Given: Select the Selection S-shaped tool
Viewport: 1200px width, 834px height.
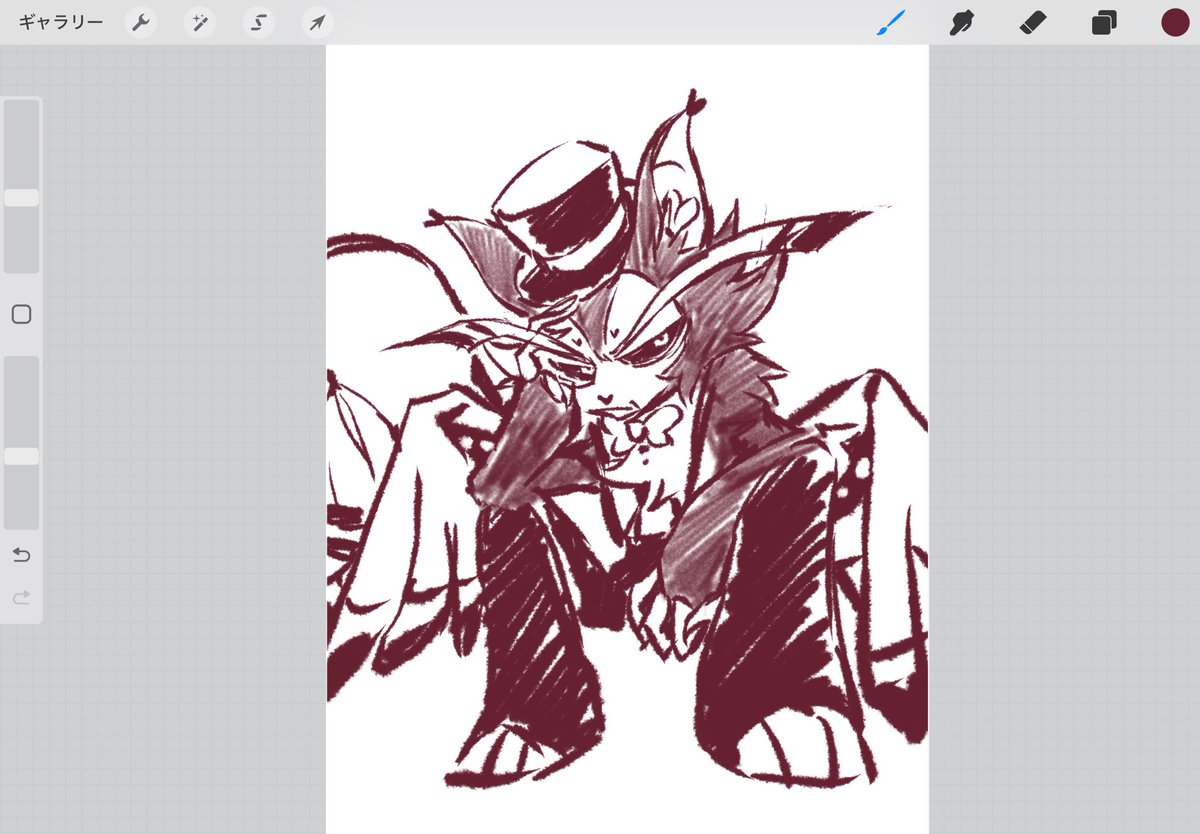Looking at the screenshot, I should [x=259, y=22].
